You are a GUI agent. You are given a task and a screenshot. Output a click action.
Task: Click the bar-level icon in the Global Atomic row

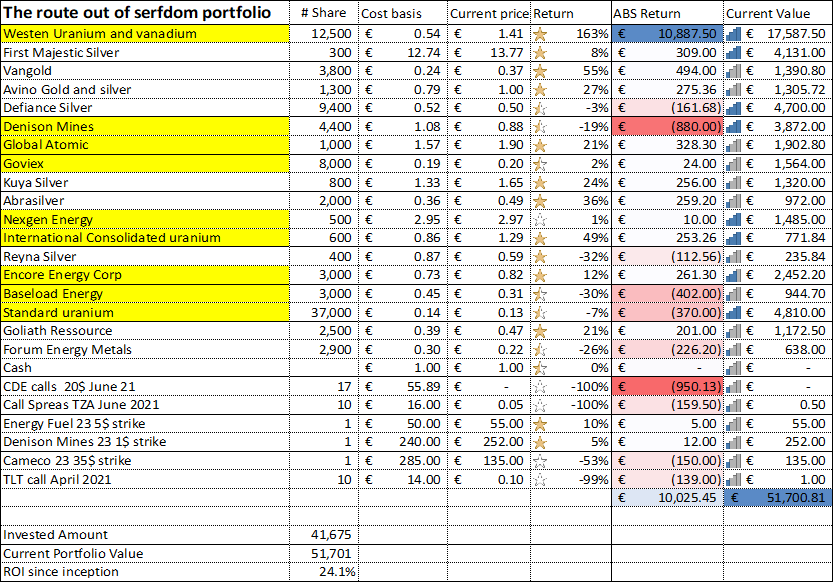coord(733,145)
